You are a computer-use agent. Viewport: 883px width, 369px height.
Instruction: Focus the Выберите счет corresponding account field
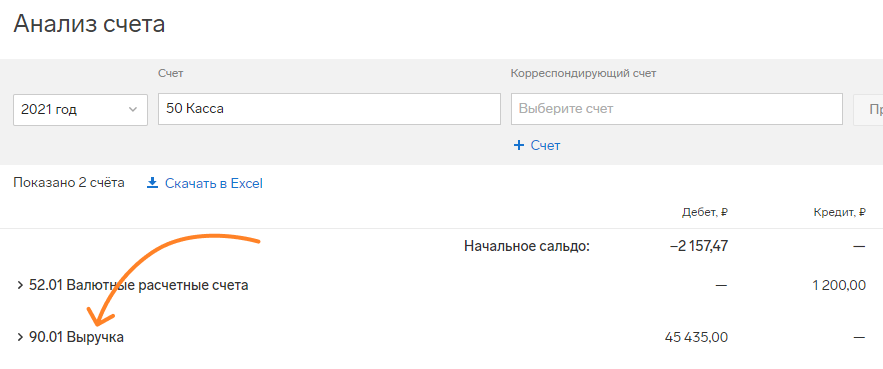point(676,109)
